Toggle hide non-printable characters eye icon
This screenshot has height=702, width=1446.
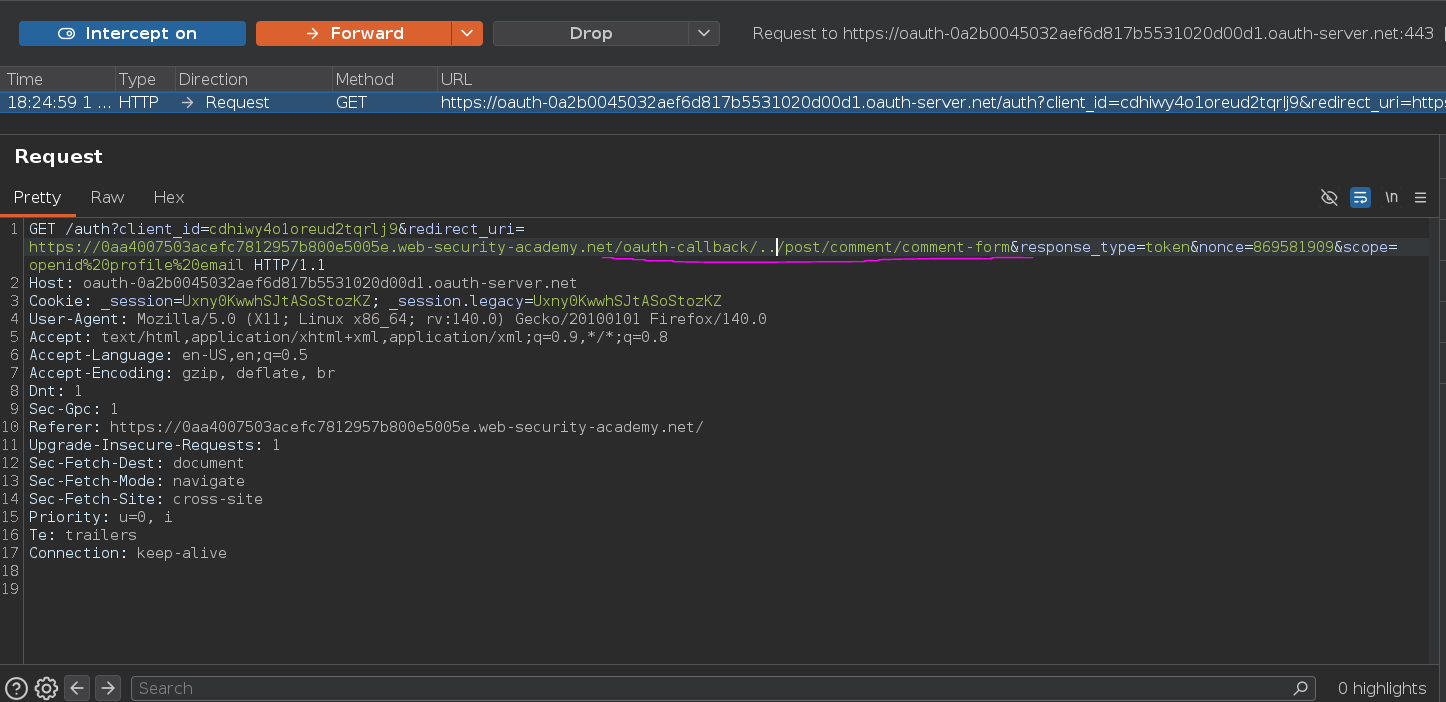point(1329,198)
